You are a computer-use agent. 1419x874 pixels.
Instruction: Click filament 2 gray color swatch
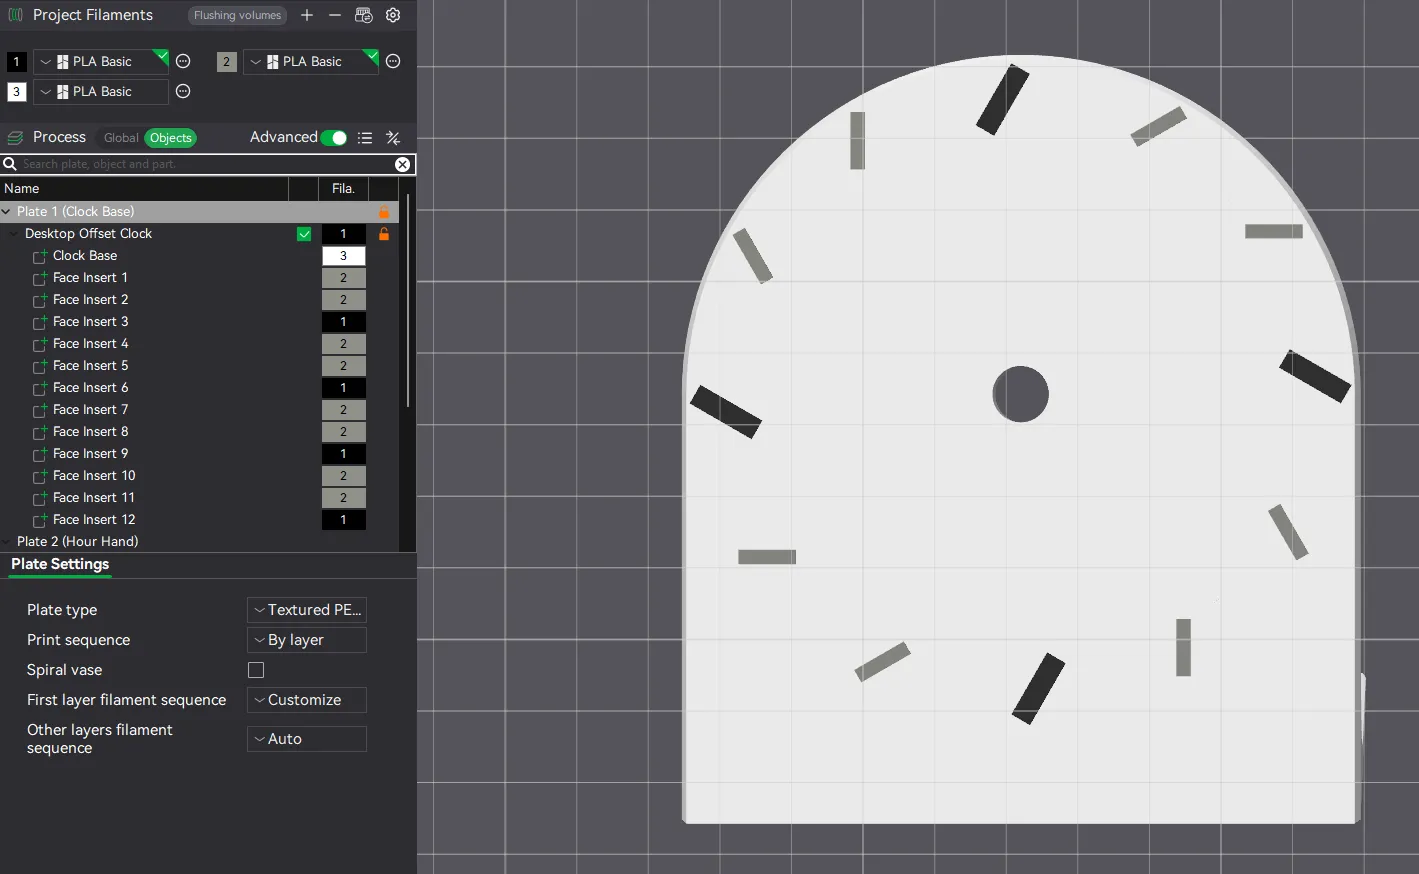click(x=227, y=61)
